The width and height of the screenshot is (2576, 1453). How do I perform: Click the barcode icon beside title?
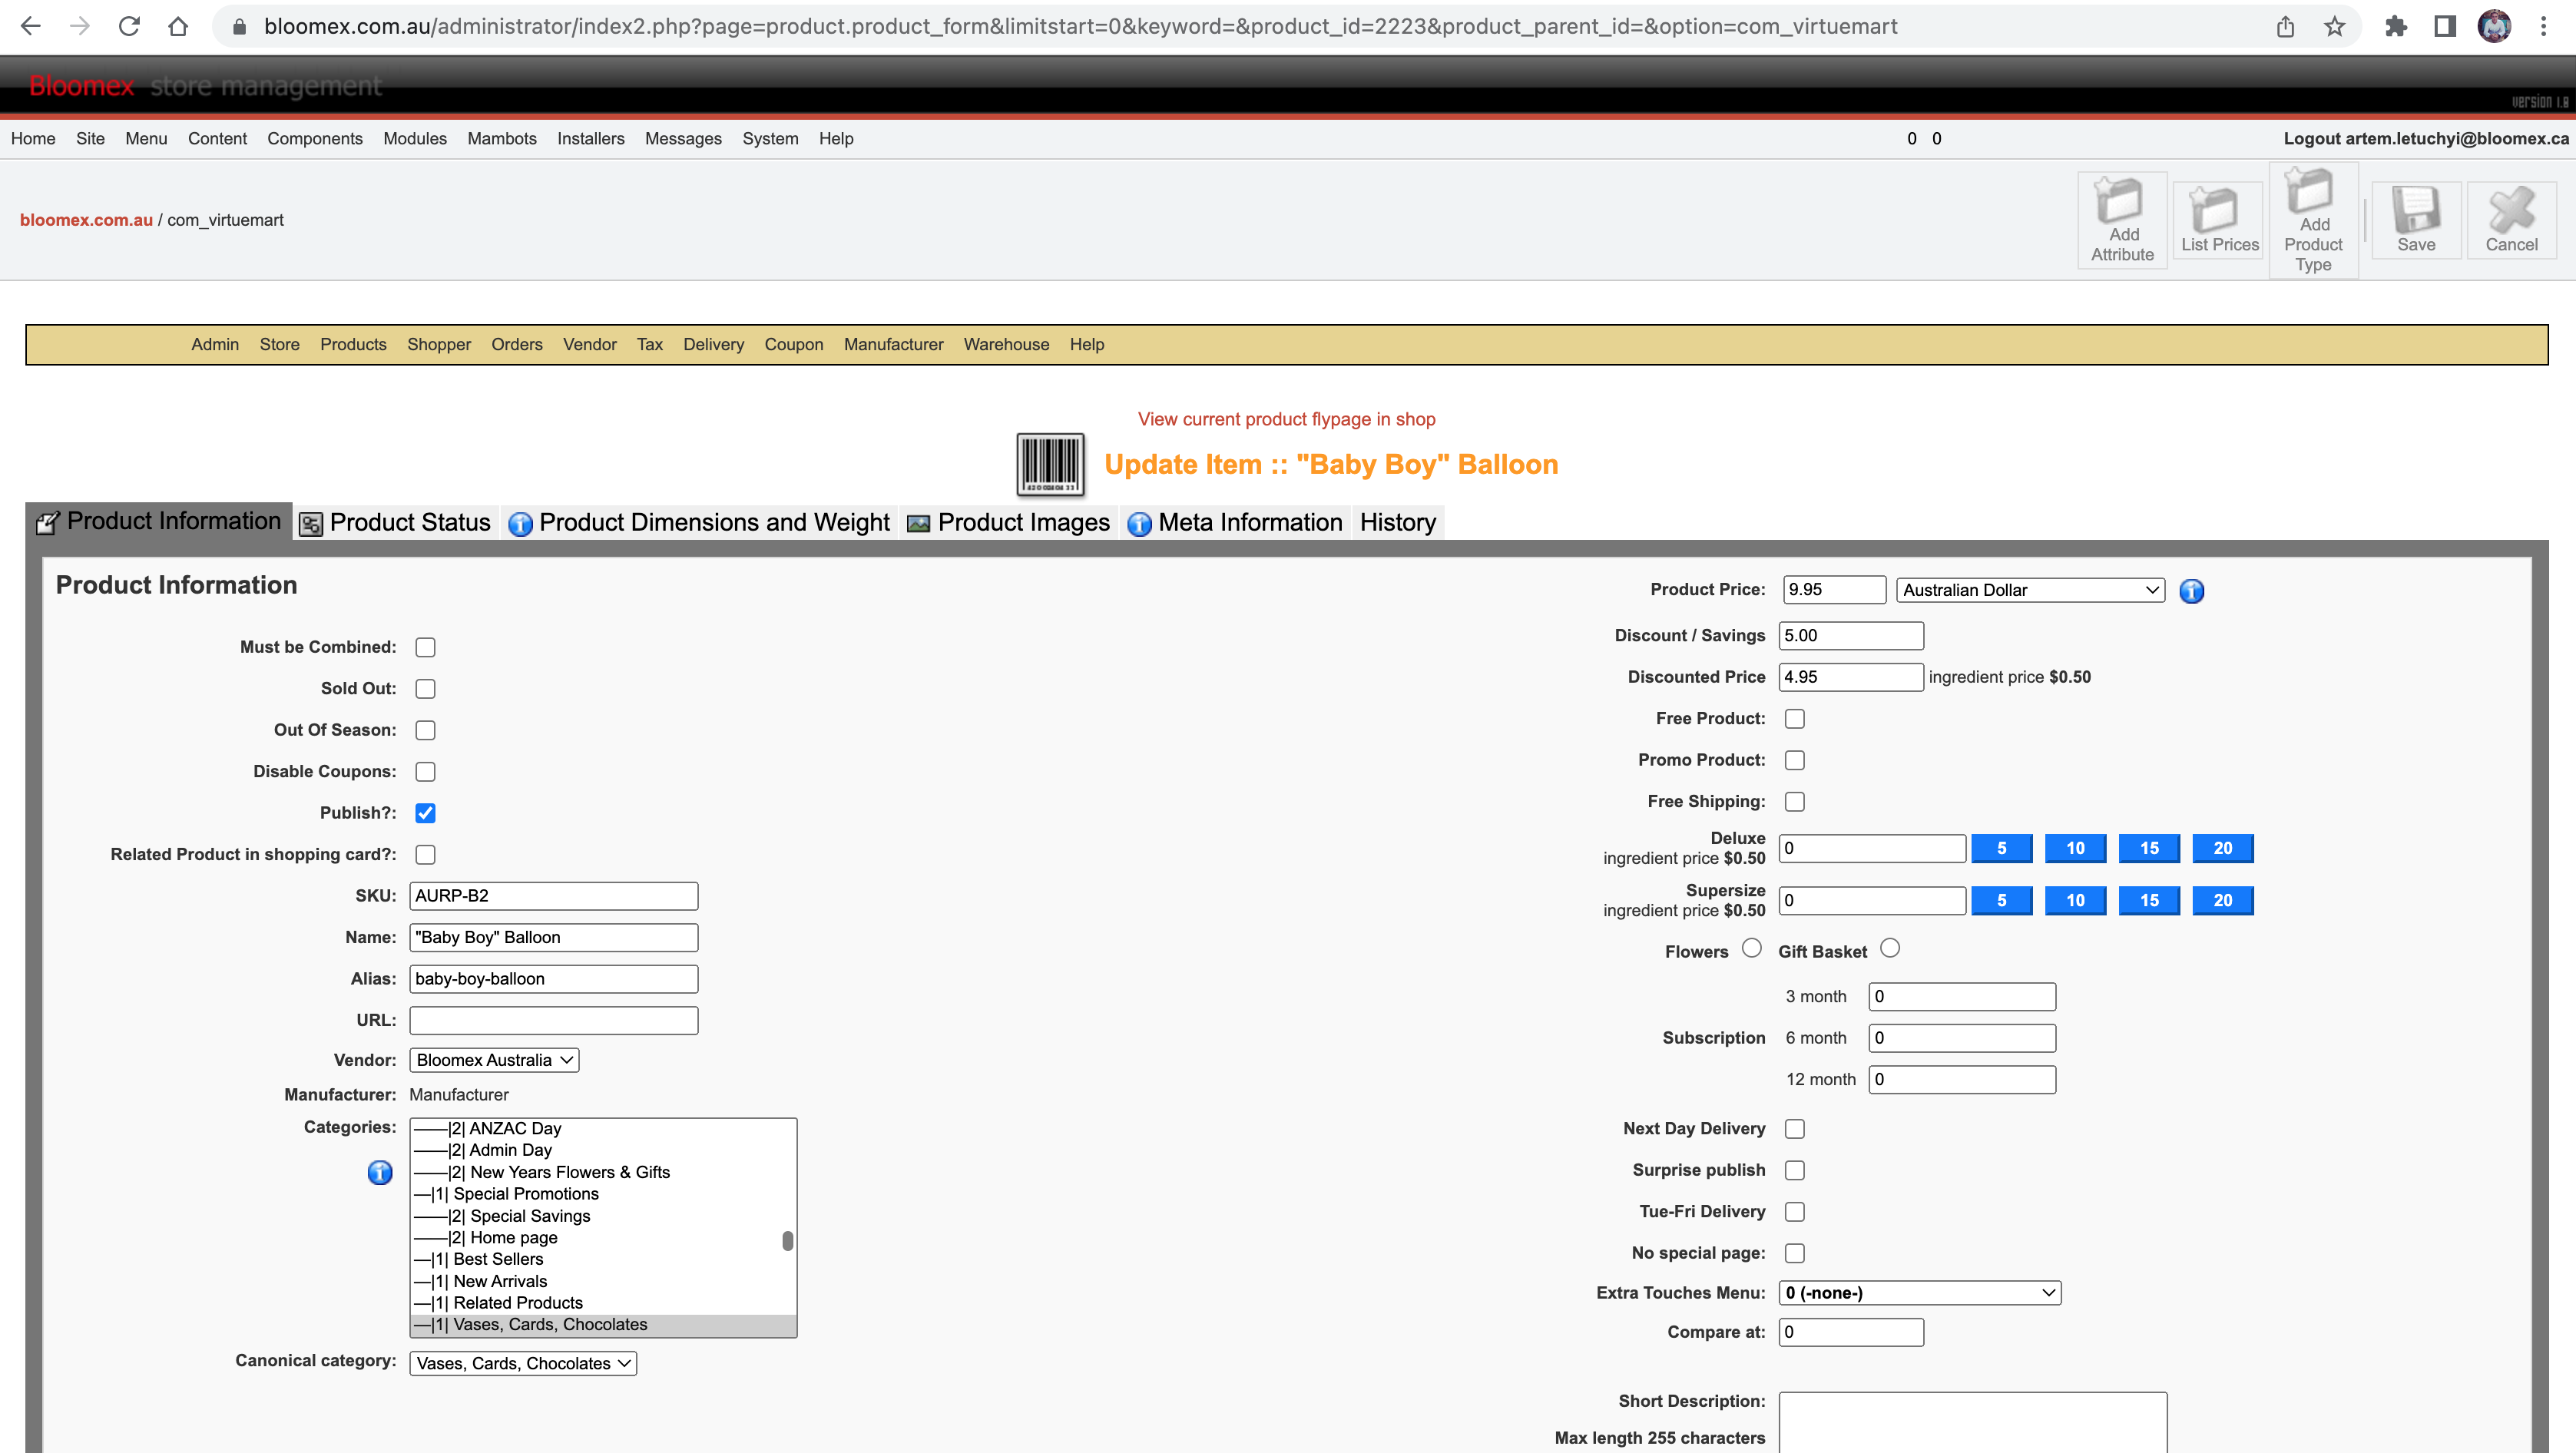(x=1050, y=464)
